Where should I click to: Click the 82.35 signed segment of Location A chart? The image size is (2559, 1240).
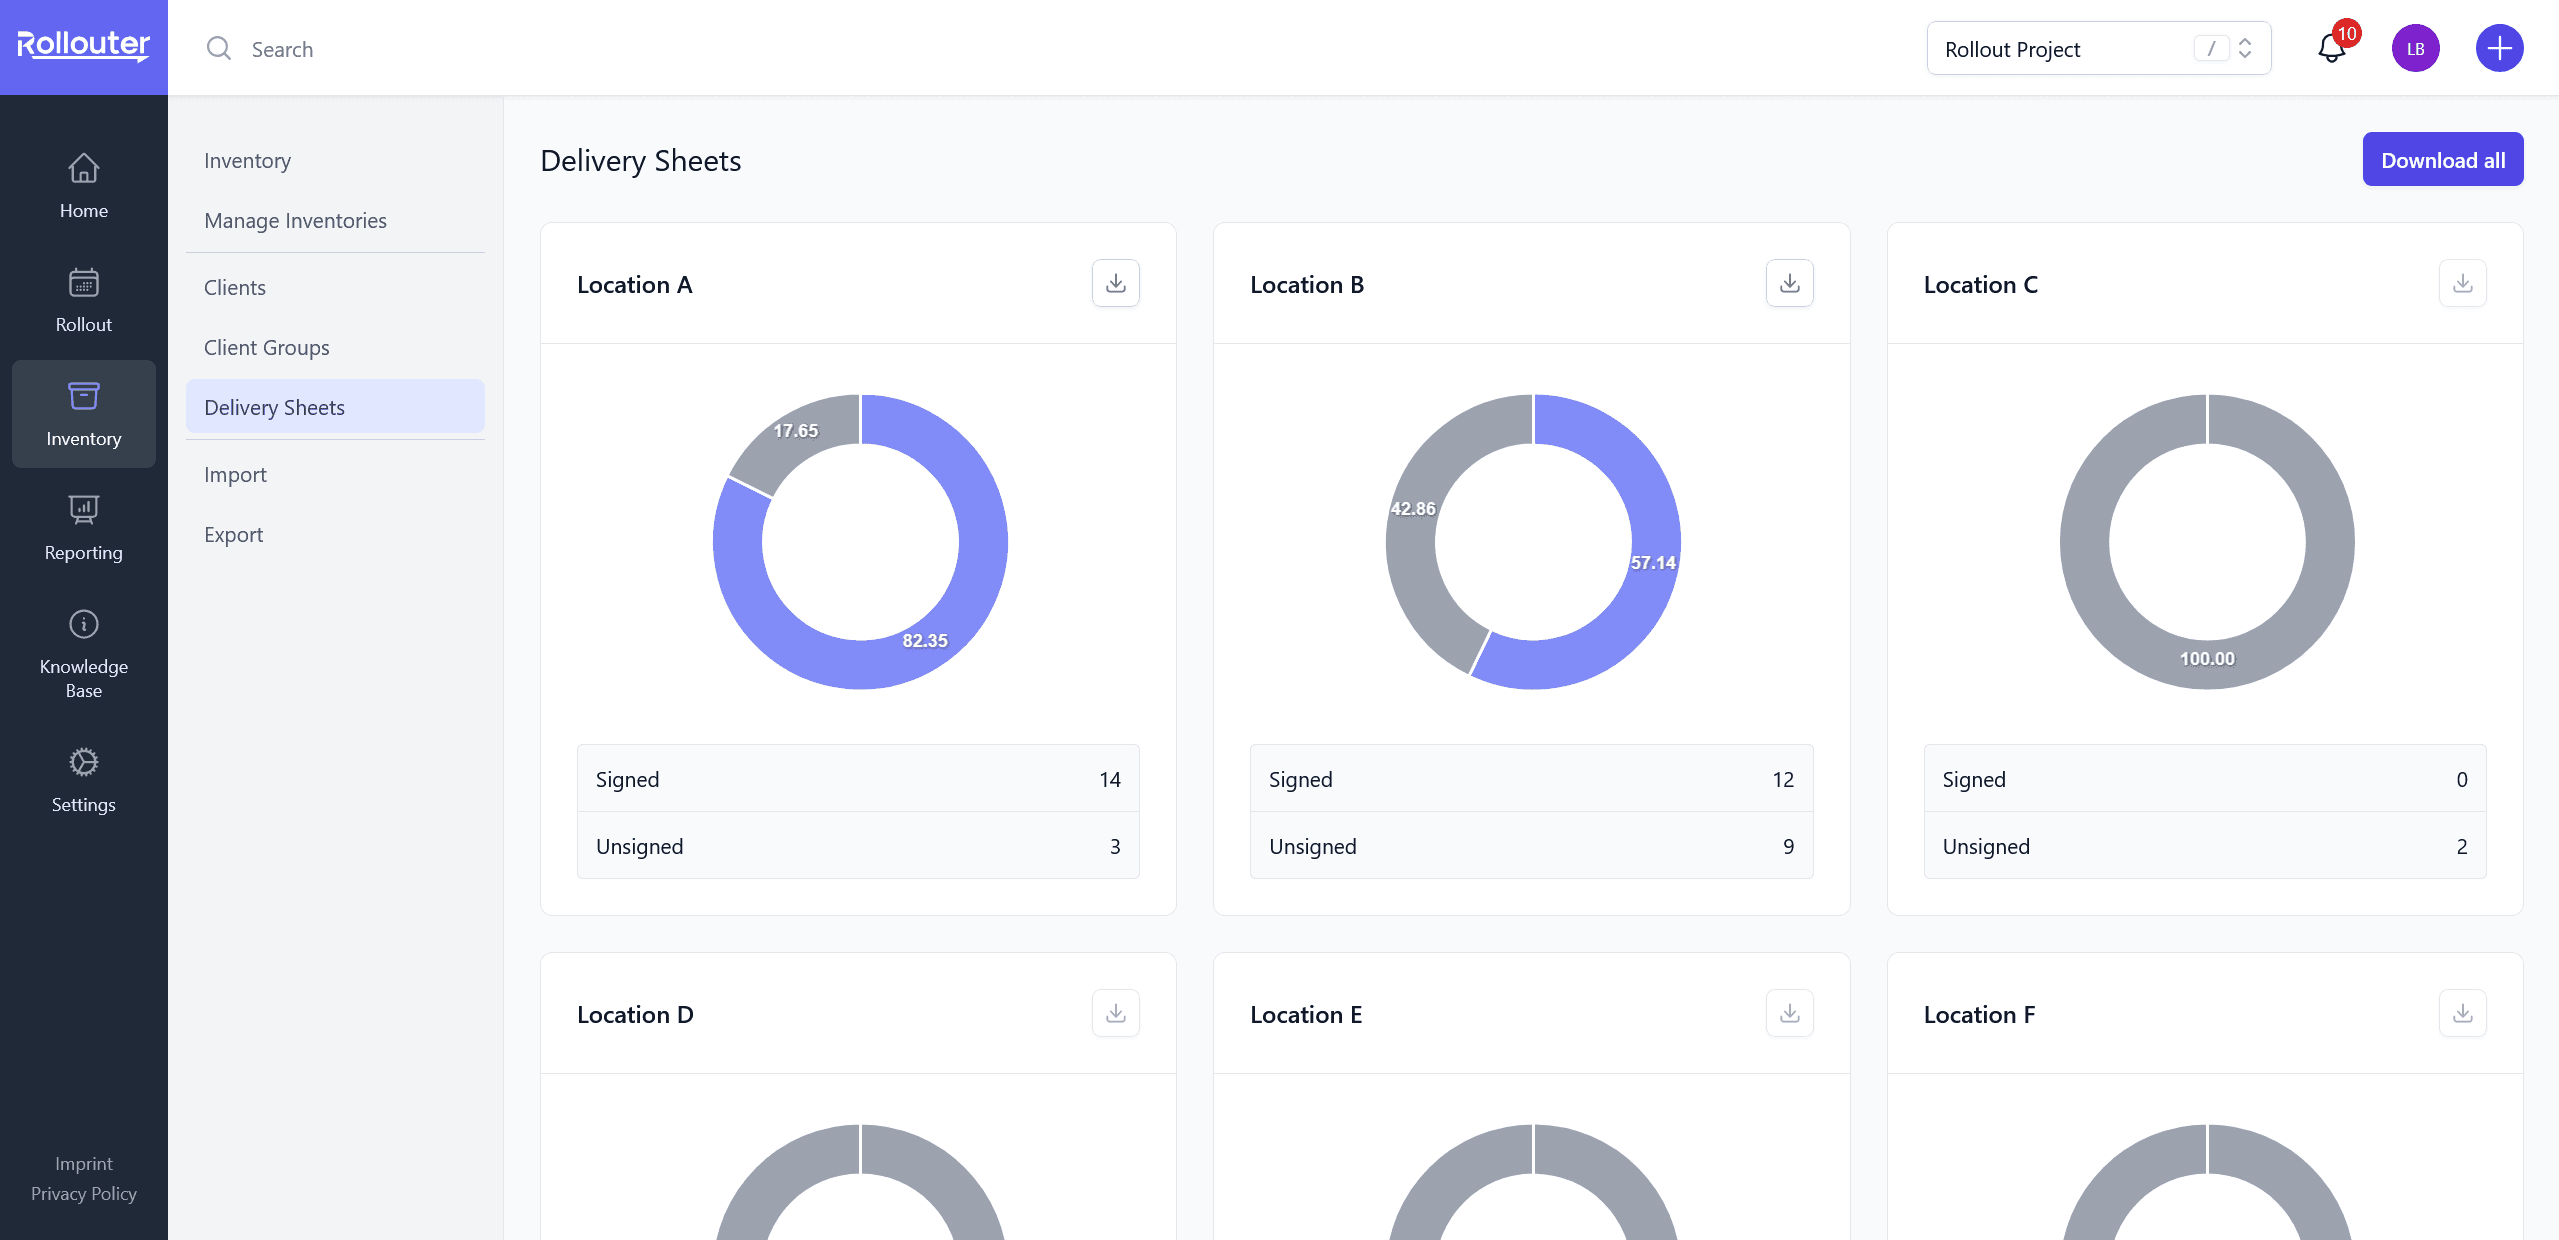tap(925, 640)
